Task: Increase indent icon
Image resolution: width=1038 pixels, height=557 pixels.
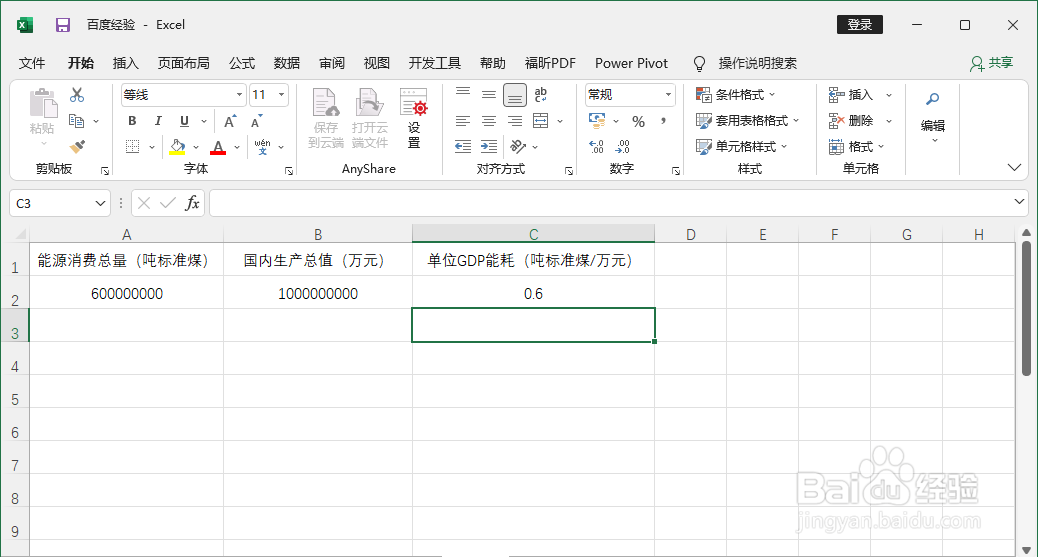Action: [489, 146]
